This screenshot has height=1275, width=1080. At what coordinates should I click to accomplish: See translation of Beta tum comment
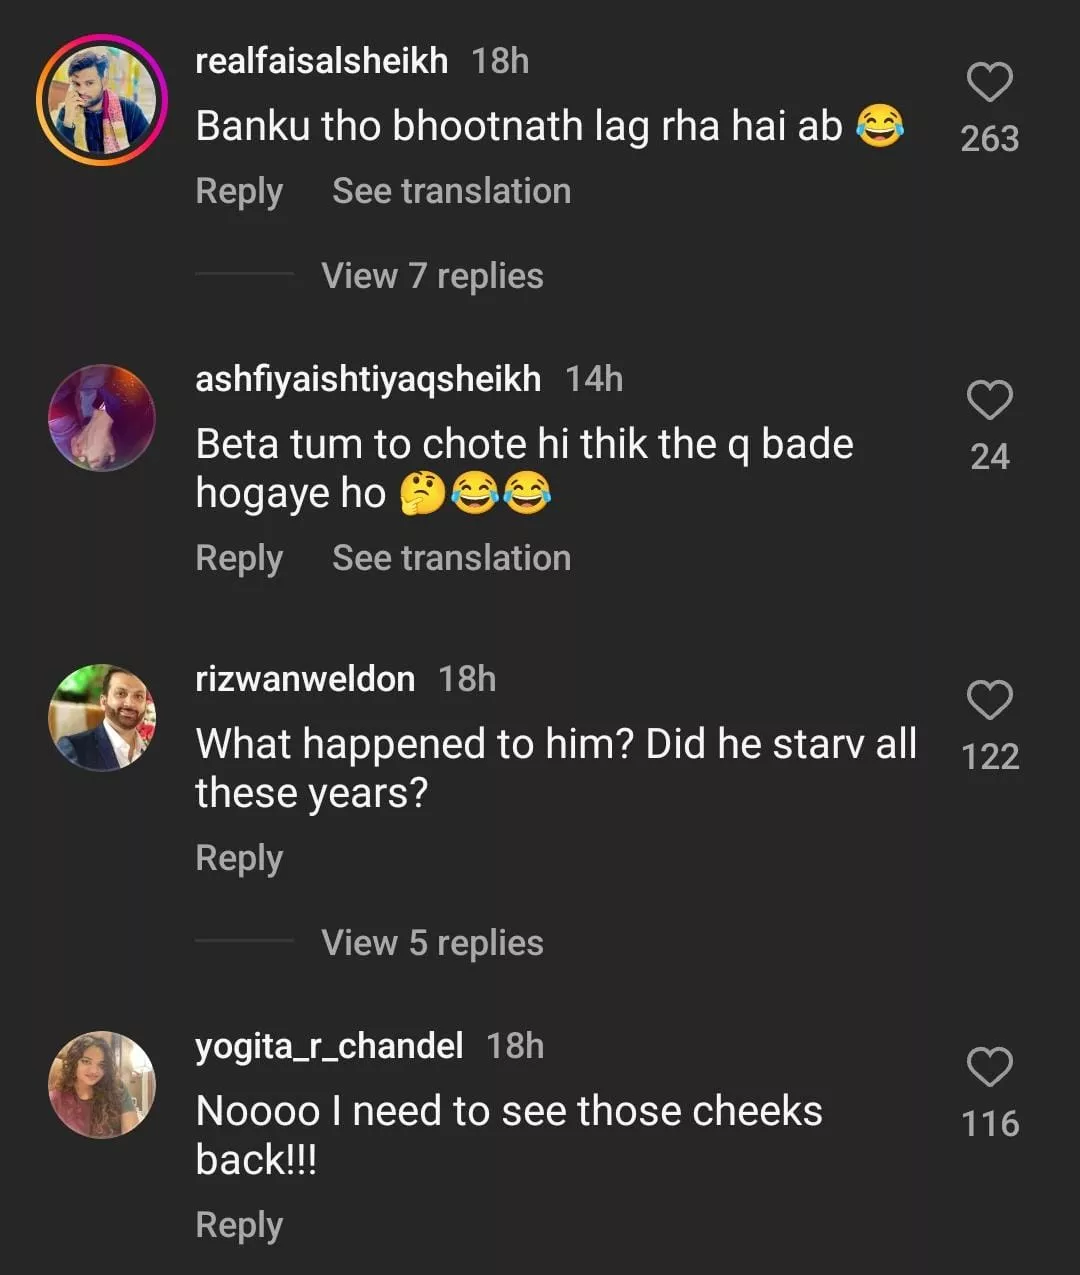(x=451, y=558)
